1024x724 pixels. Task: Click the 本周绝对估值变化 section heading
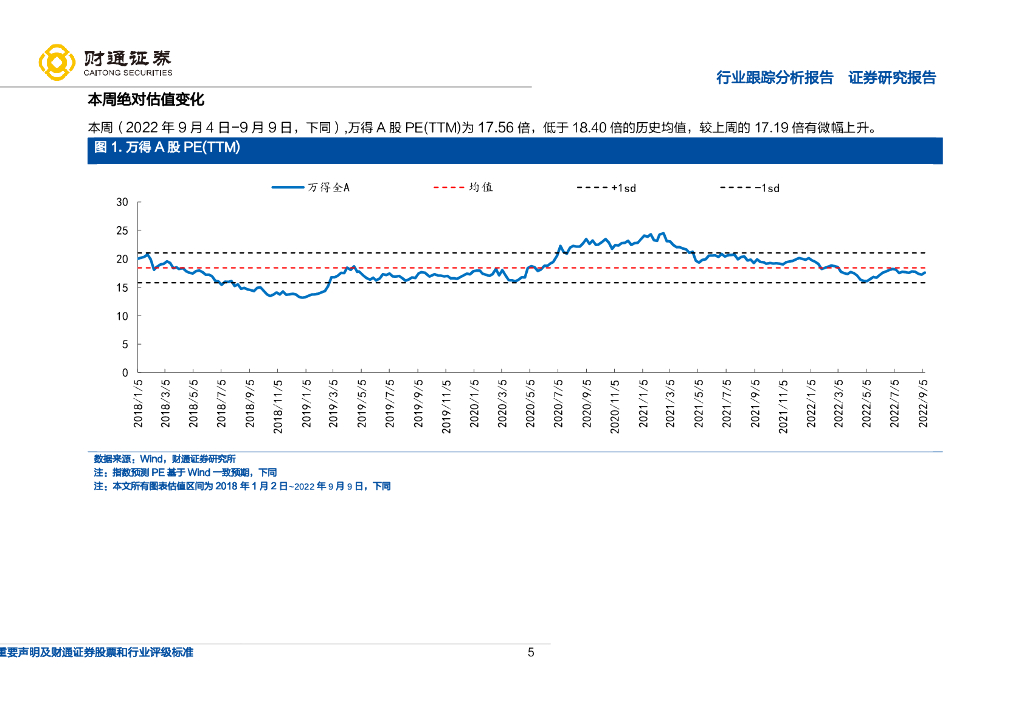(x=146, y=99)
